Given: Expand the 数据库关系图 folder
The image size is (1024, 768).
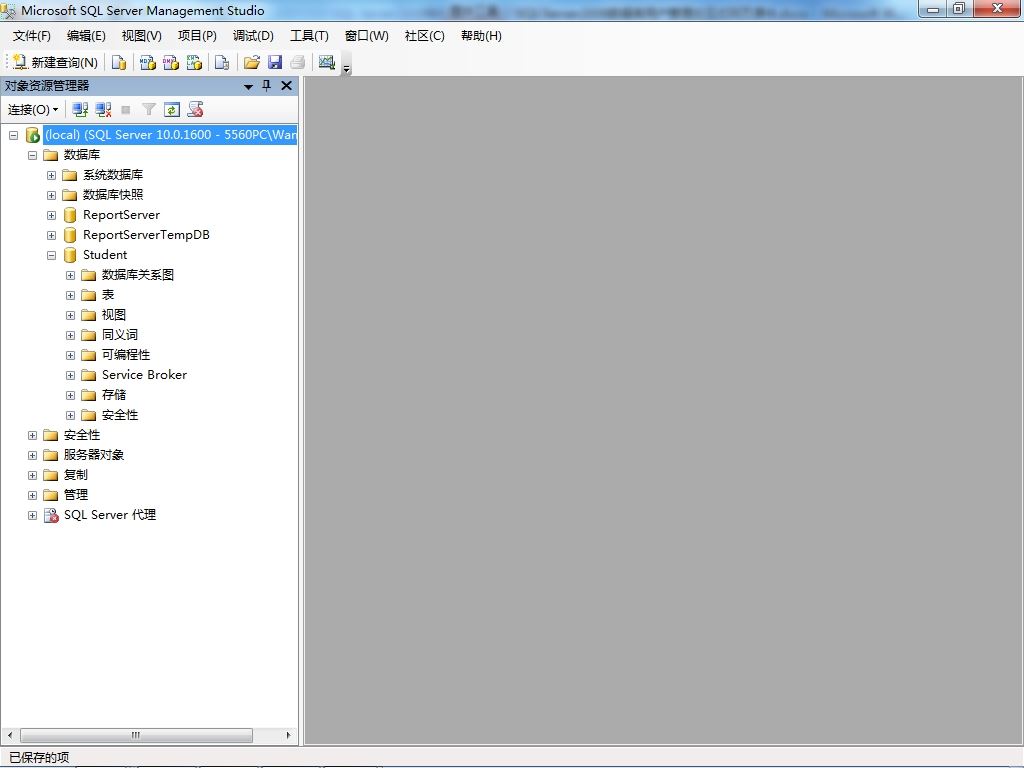Looking at the screenshot, I should point(70,276).
